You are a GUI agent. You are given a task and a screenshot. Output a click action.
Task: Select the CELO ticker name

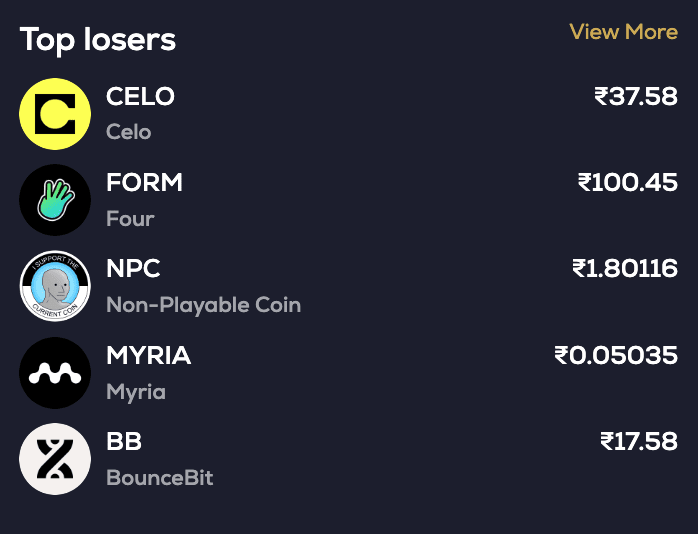point(140,97)
